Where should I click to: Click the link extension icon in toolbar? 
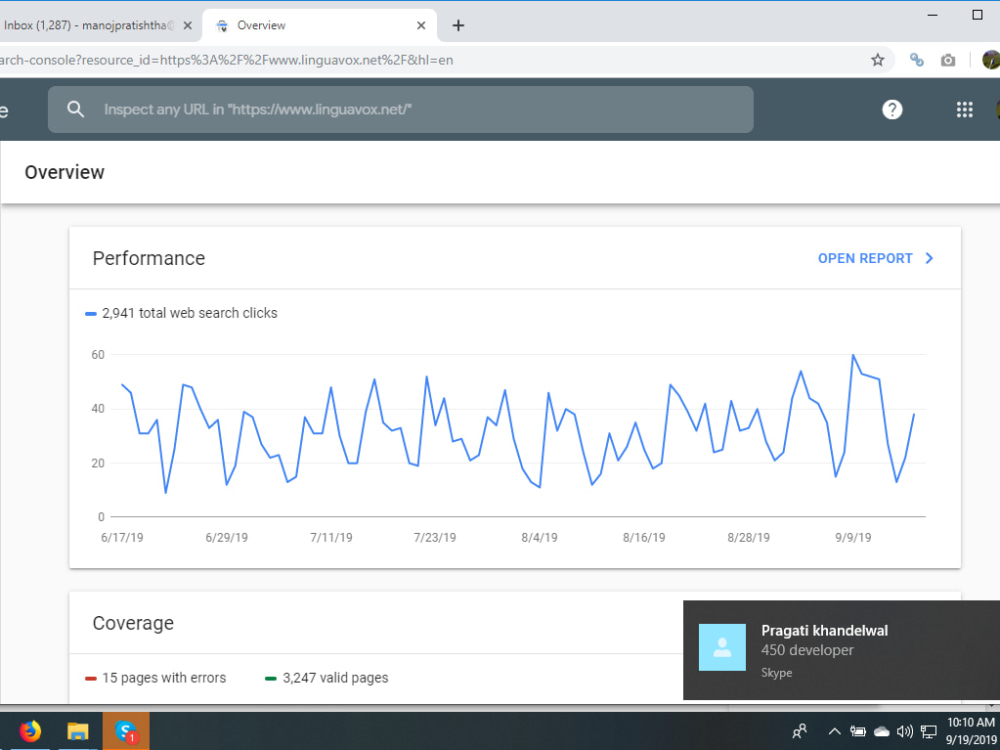point(916,60)
